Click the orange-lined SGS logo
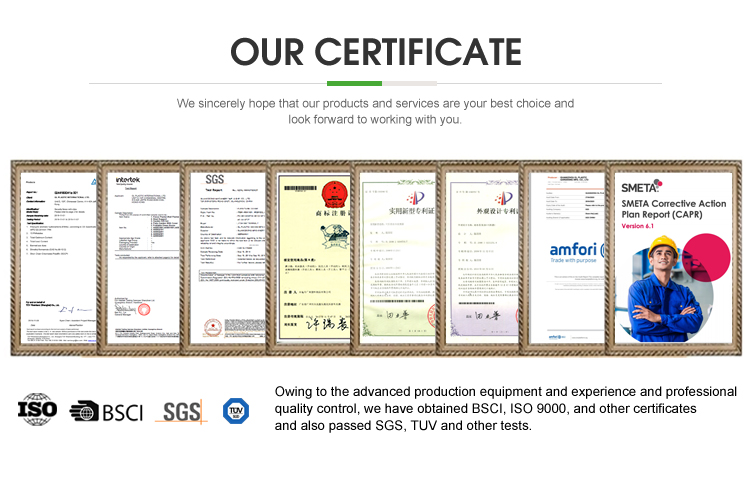 coord(180,411)
